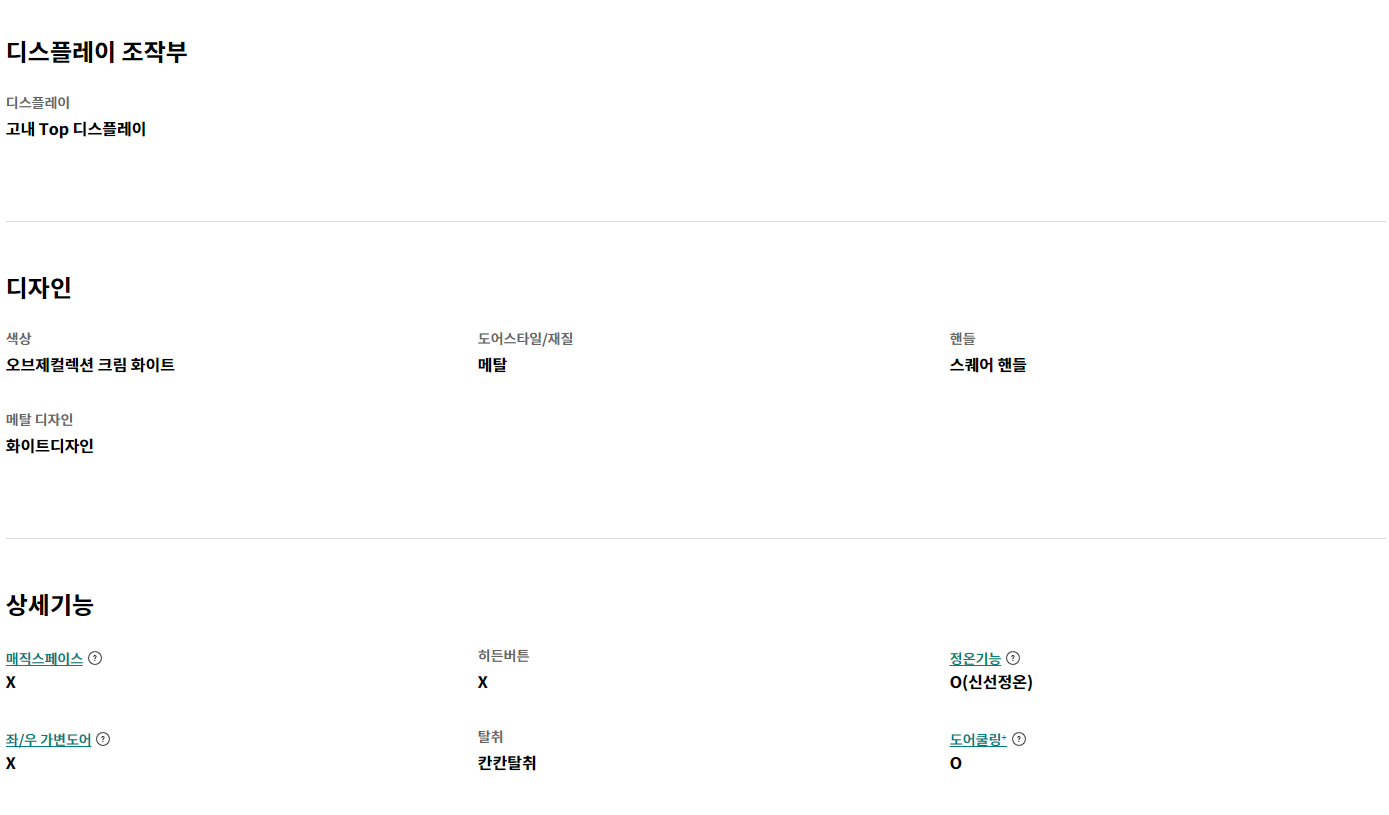1389x815 pixels.
Task: Click the 히든버튼 label
Action: pyautogui.click(x=503, y=656)
